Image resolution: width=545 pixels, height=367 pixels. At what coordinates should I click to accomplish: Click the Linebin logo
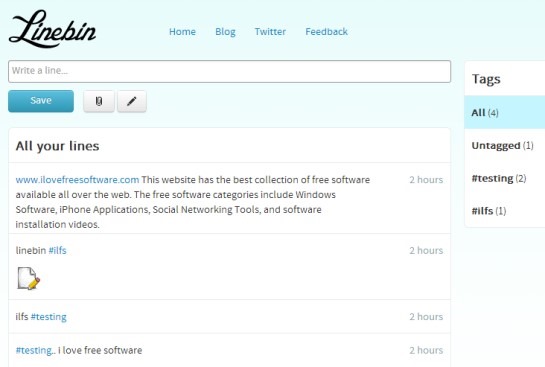pyautogui.click(x=52, y=29)
